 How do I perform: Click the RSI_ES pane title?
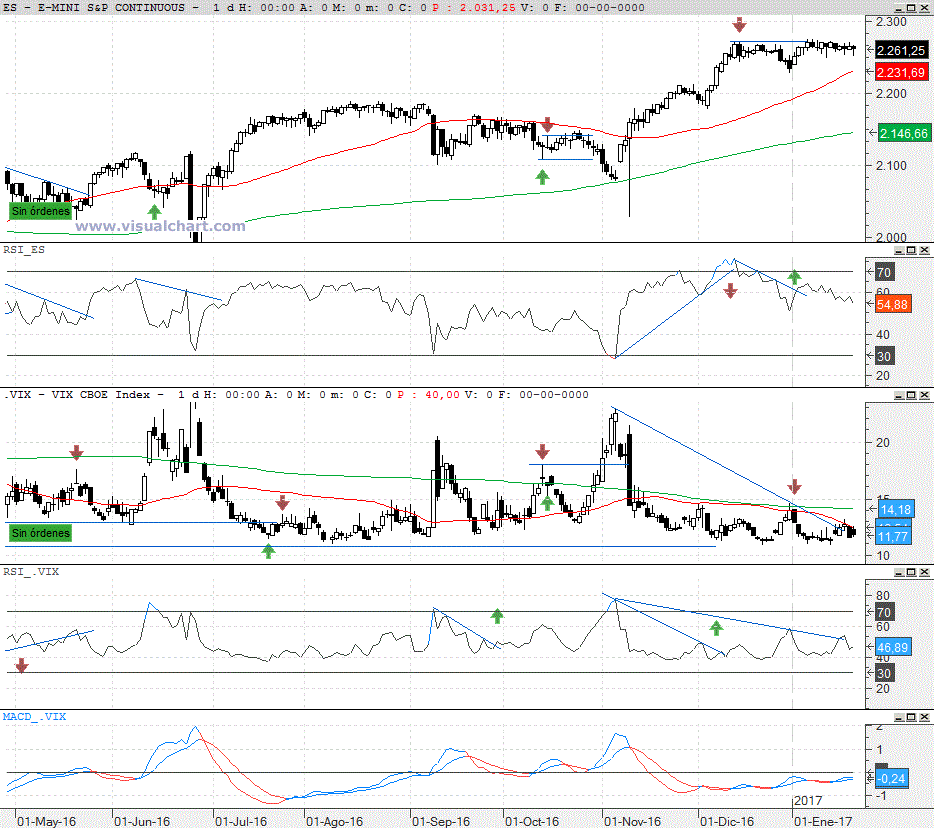pyautogui.click(x=24, y=250)
